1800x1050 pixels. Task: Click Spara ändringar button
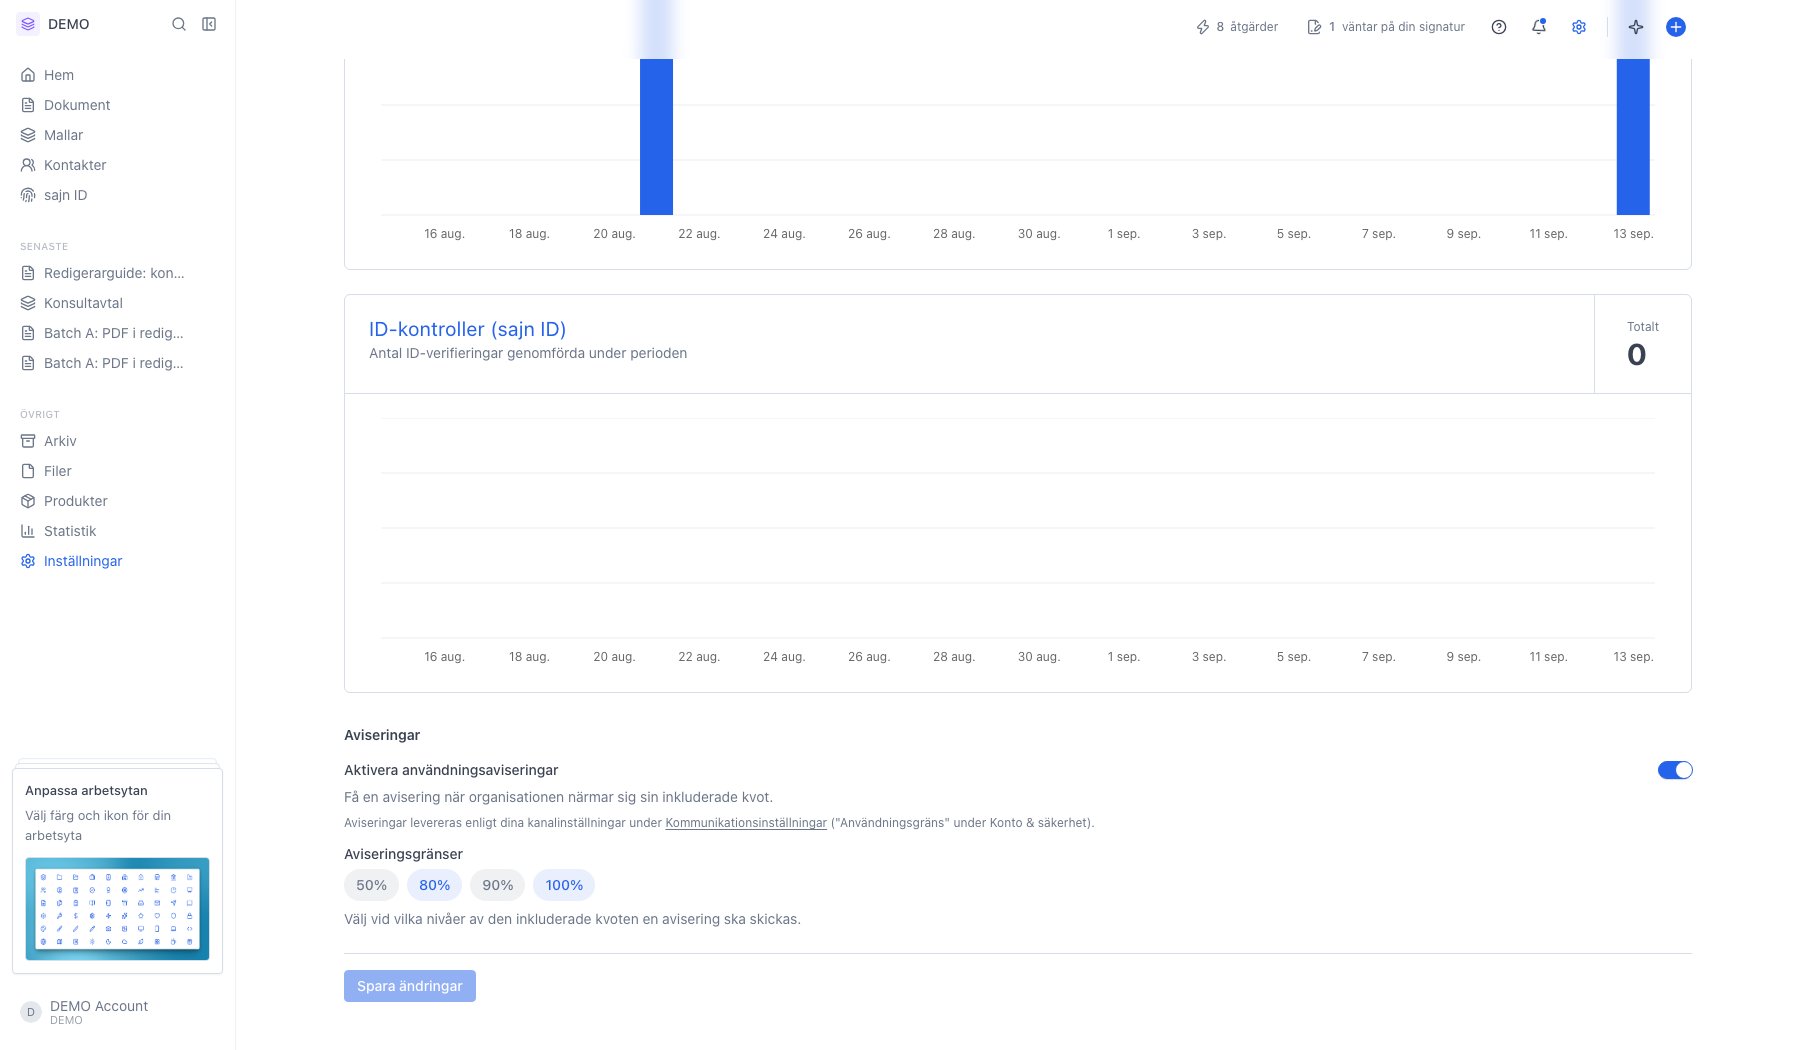click(410, 986)
